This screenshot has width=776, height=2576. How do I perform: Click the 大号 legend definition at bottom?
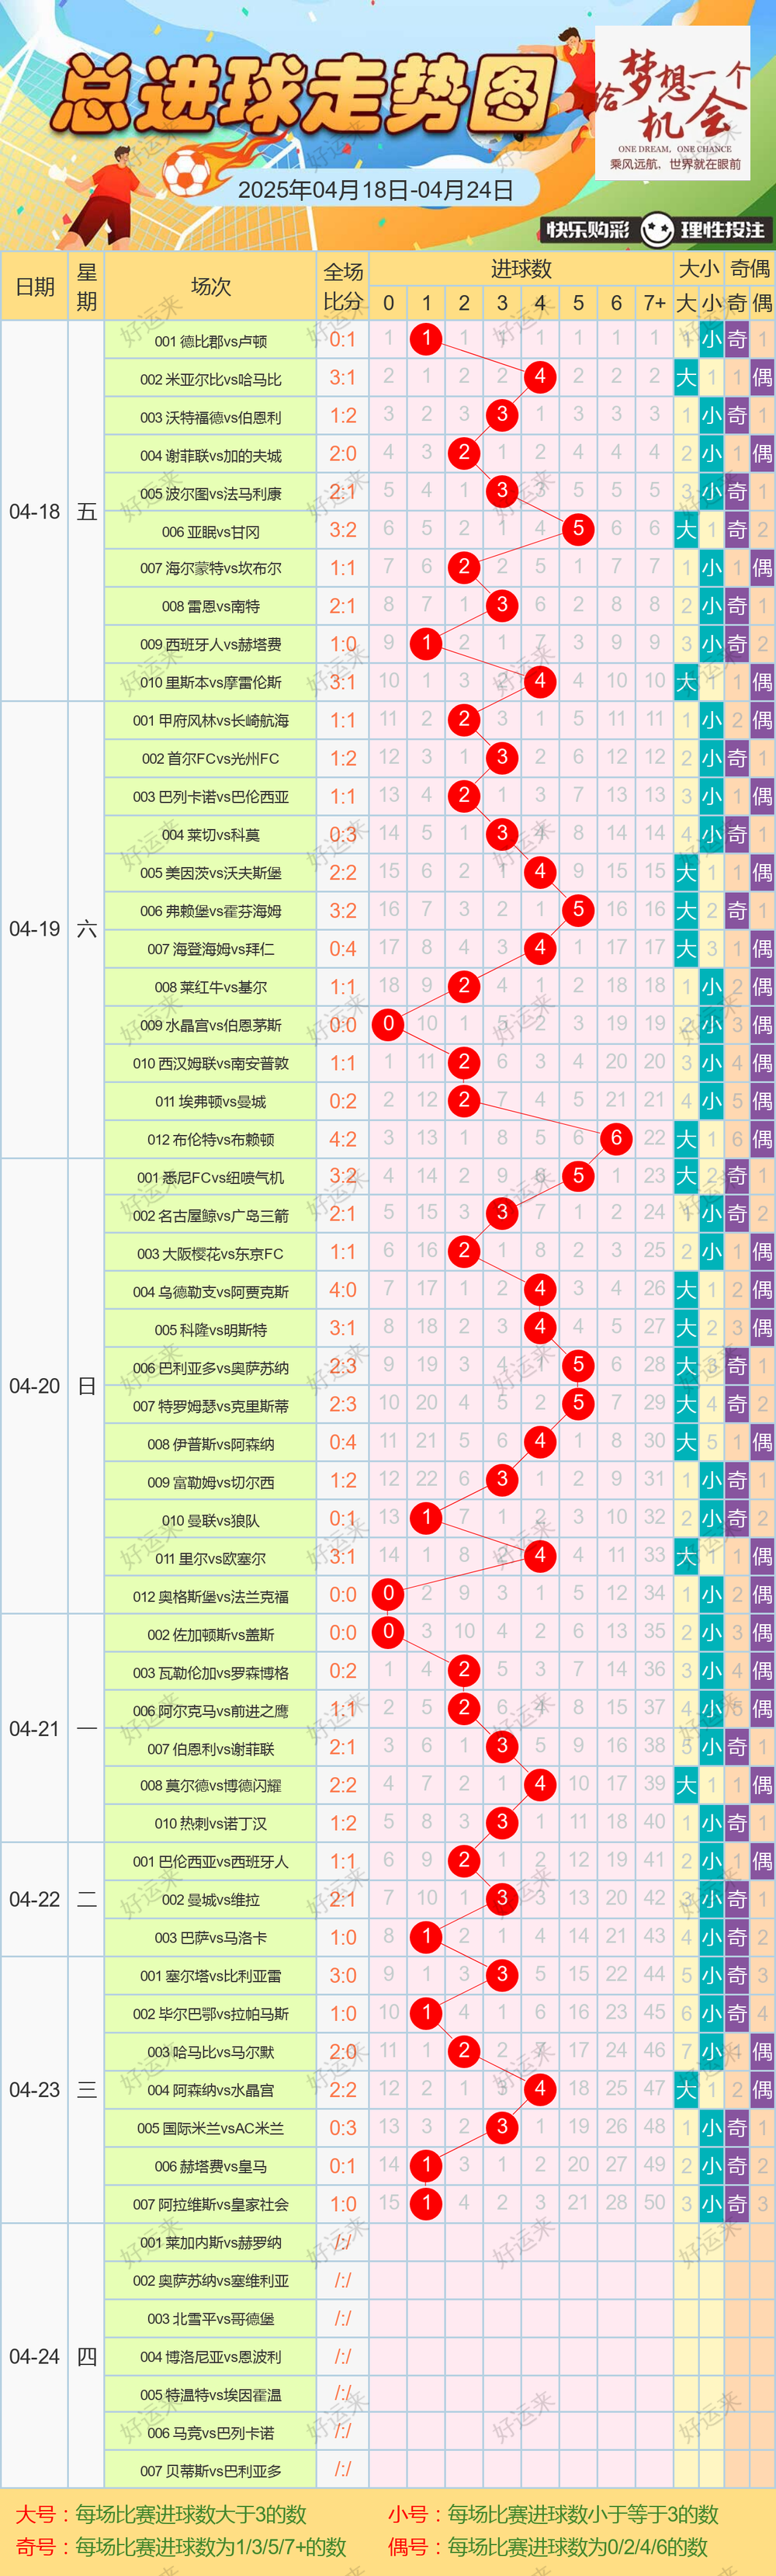tap(161, 2515)
